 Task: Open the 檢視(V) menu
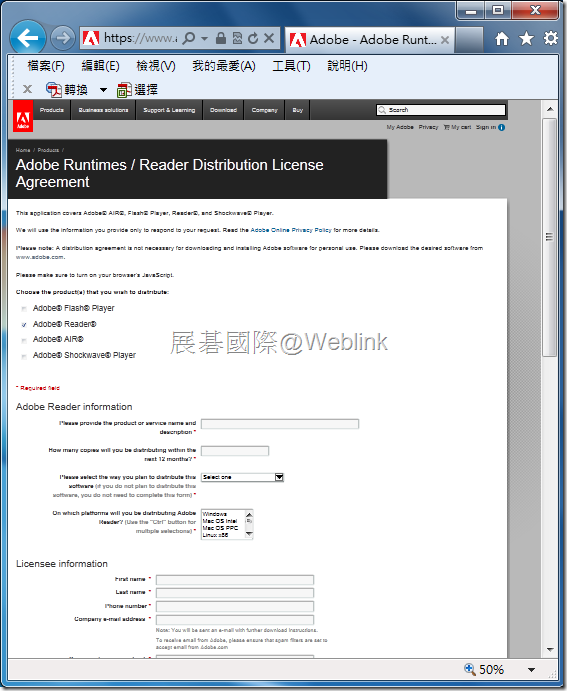[156, 66]
